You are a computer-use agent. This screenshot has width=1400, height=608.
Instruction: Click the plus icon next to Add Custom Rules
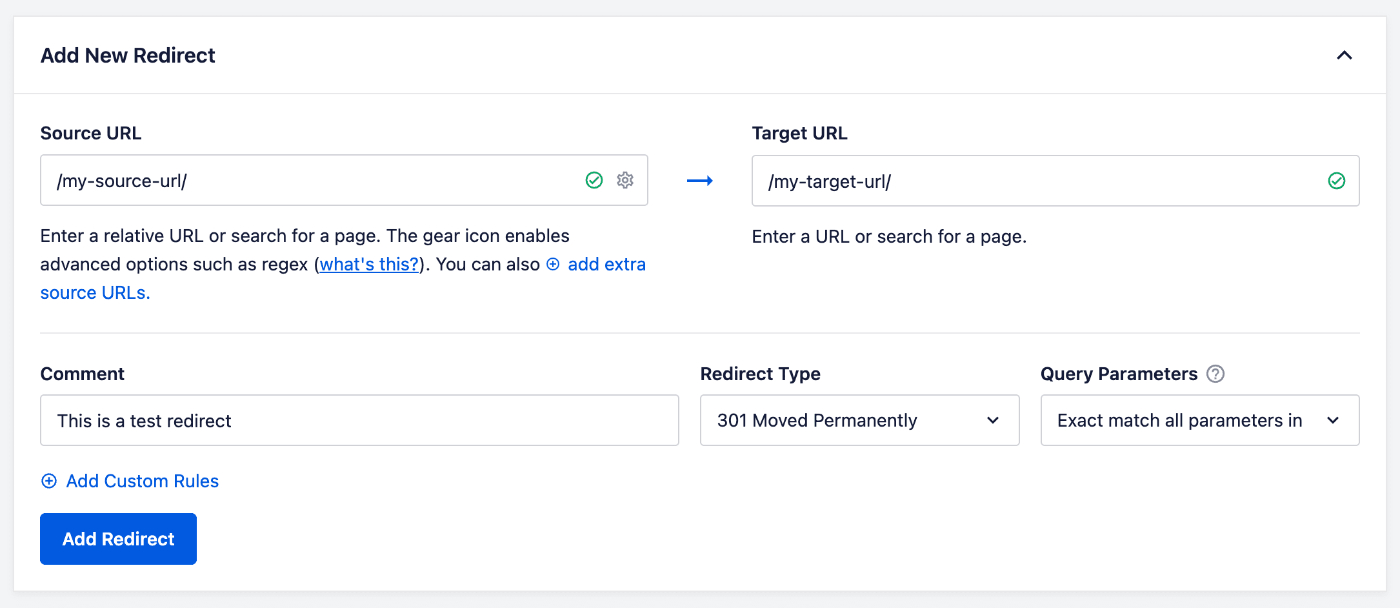48,481
